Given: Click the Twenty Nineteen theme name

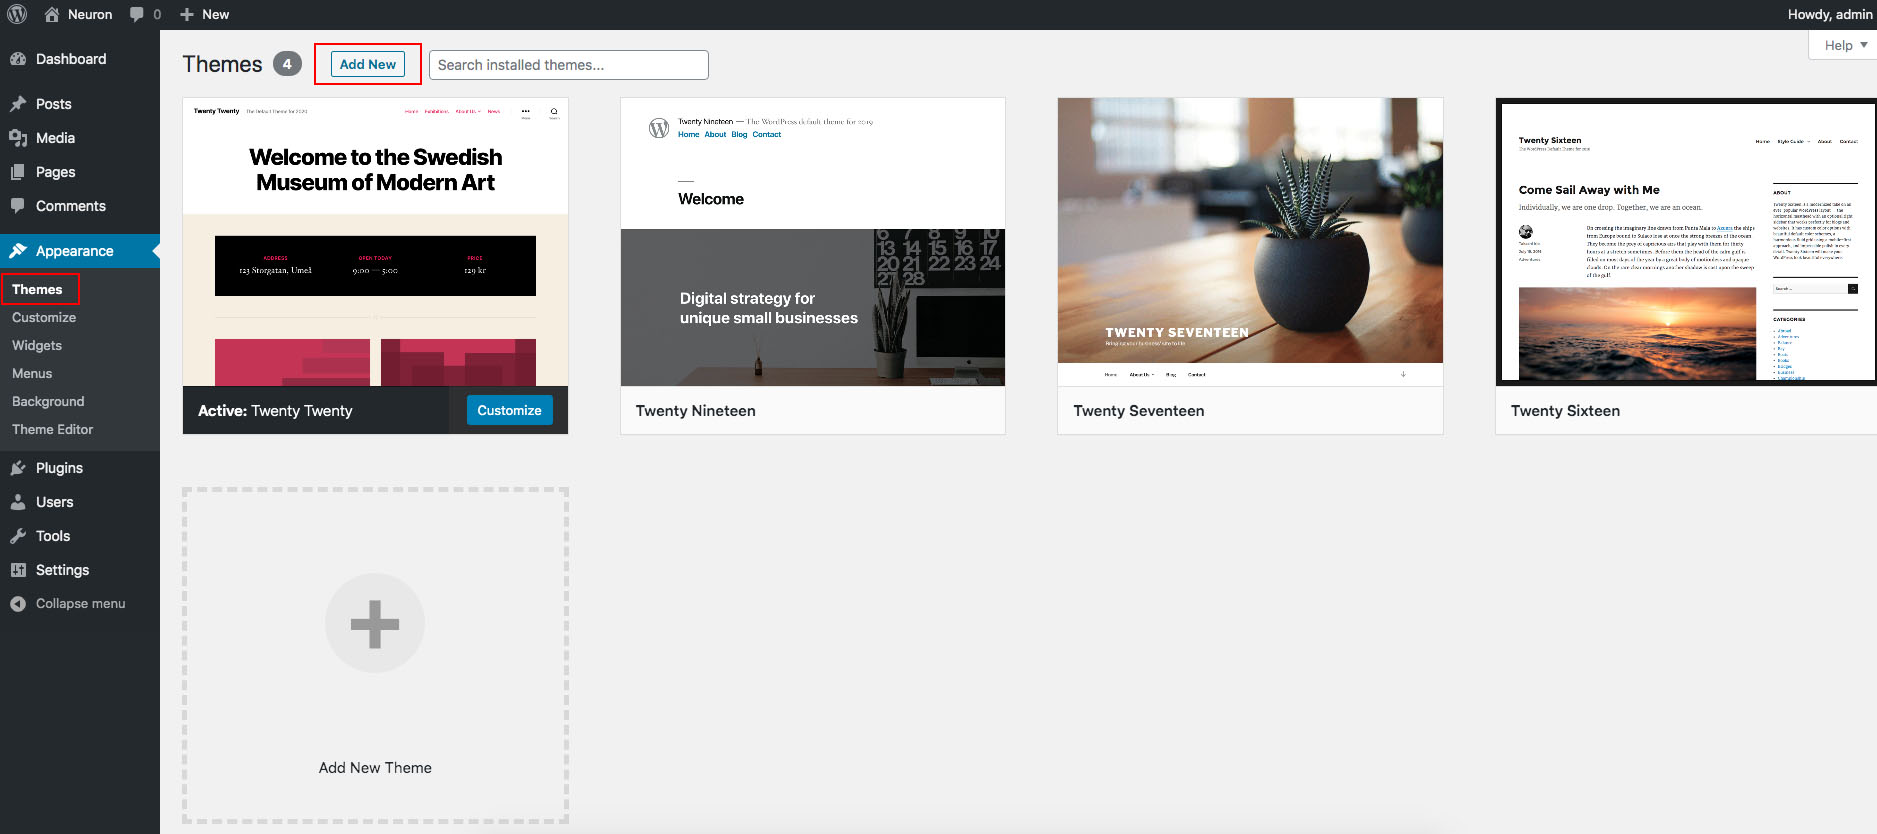Looking at the screenshot, I should coord(696,411).
